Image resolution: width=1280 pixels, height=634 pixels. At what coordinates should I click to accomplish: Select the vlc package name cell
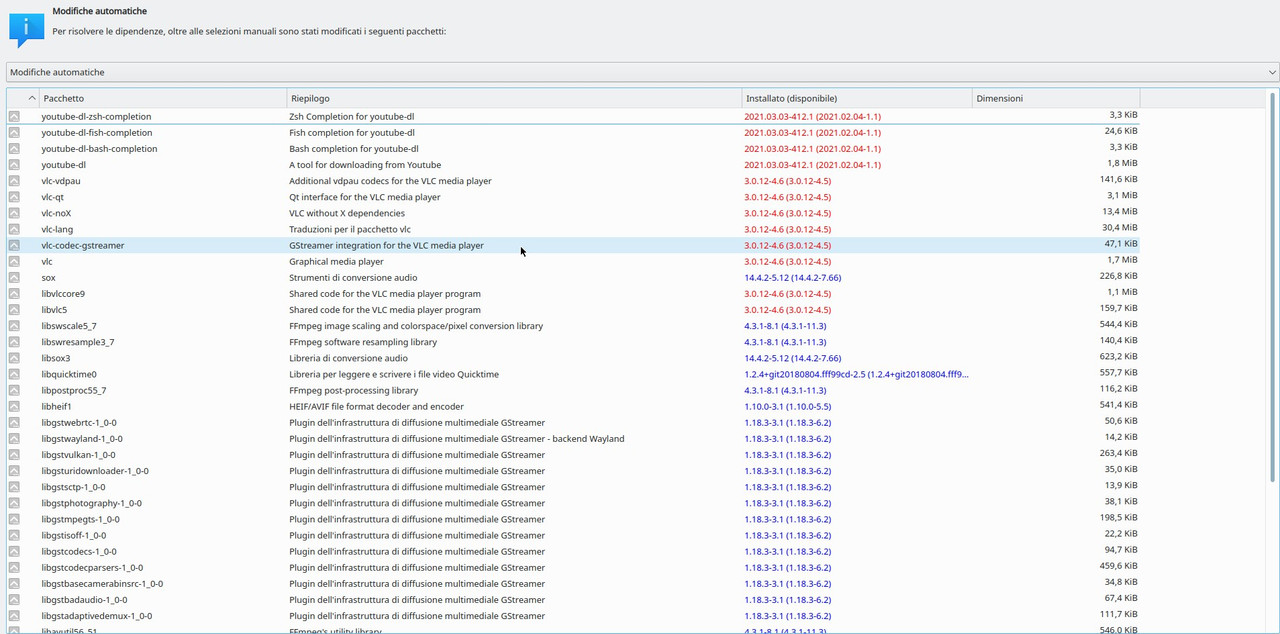coord(47,262)
